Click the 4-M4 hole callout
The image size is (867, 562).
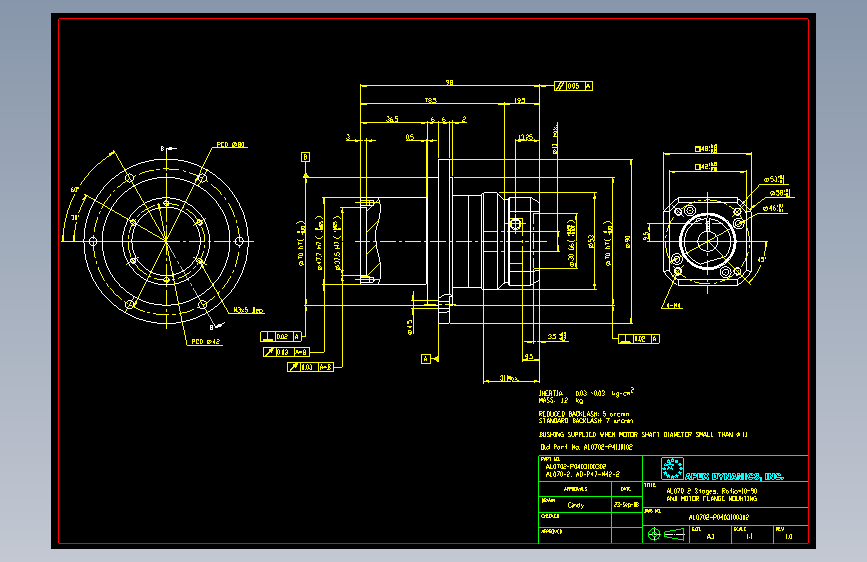(x=674, y=305)
